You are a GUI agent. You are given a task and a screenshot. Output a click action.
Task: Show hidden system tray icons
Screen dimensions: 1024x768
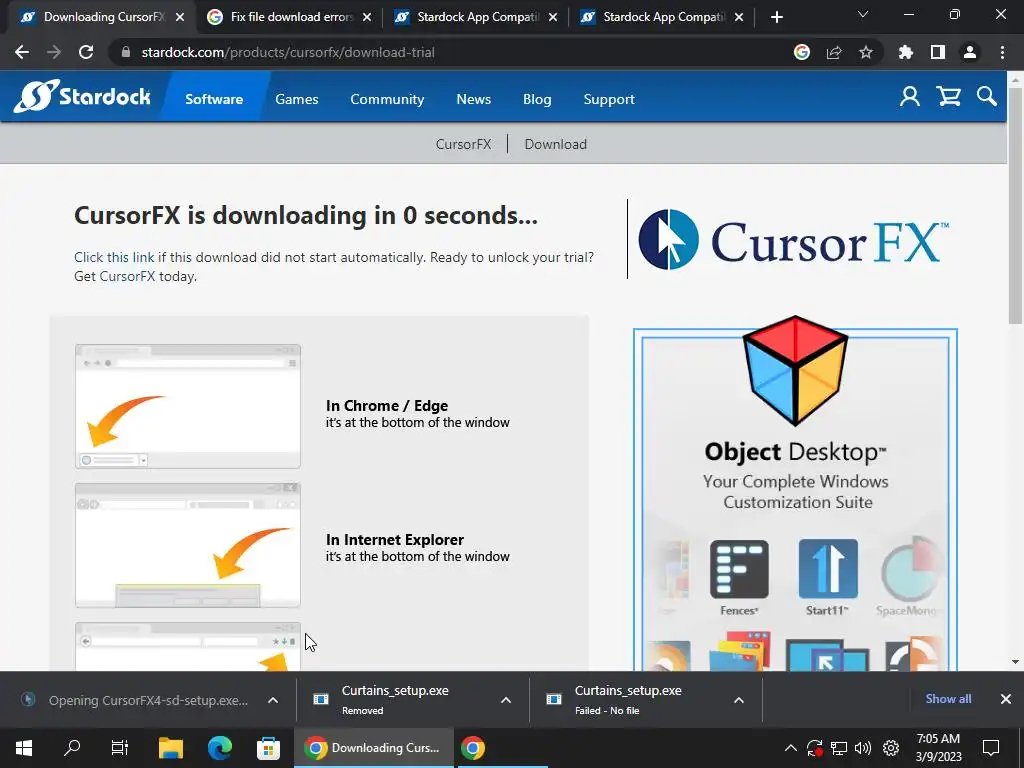tap(790, 748)
